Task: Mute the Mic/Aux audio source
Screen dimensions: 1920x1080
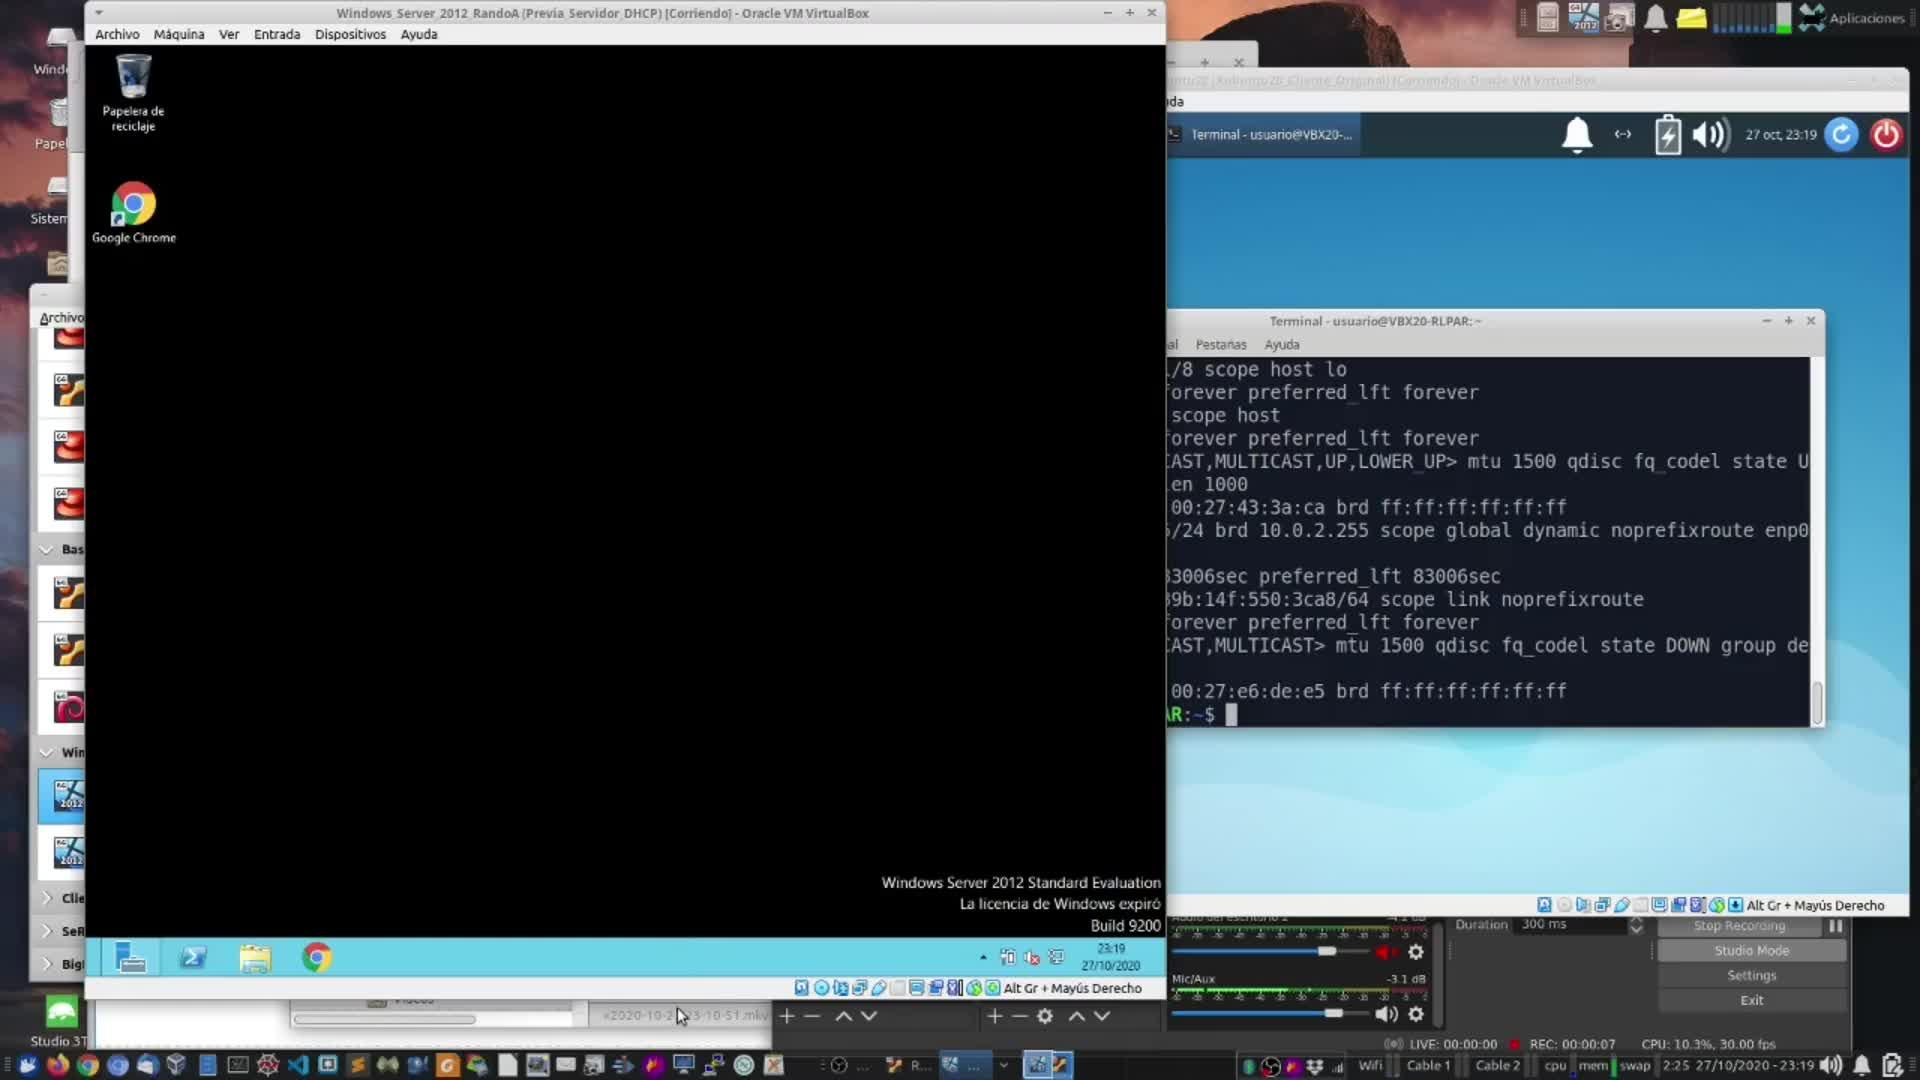Action: (1385, 1014)
